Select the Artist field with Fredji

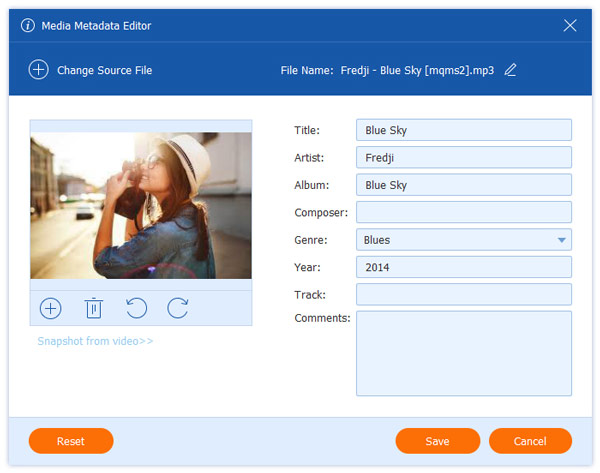pyautogui.click(x=463, y=158)
